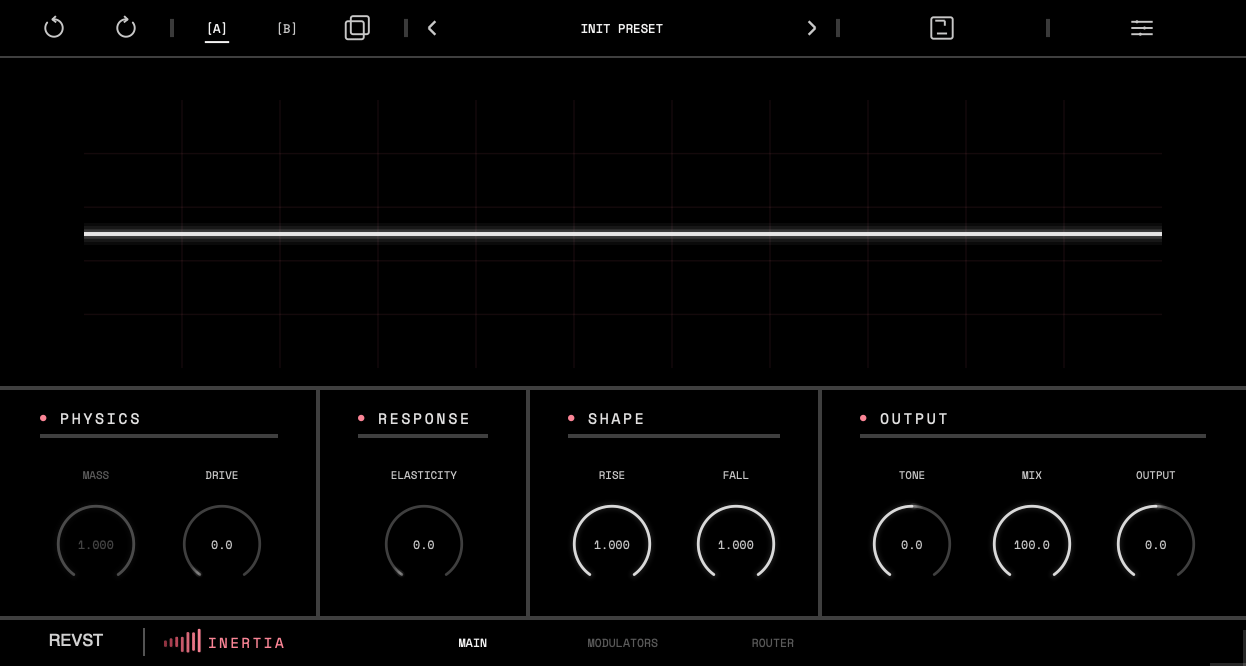Open the MODULATORS tab
The image size is (1246, 666).
(x=623, y=643)
